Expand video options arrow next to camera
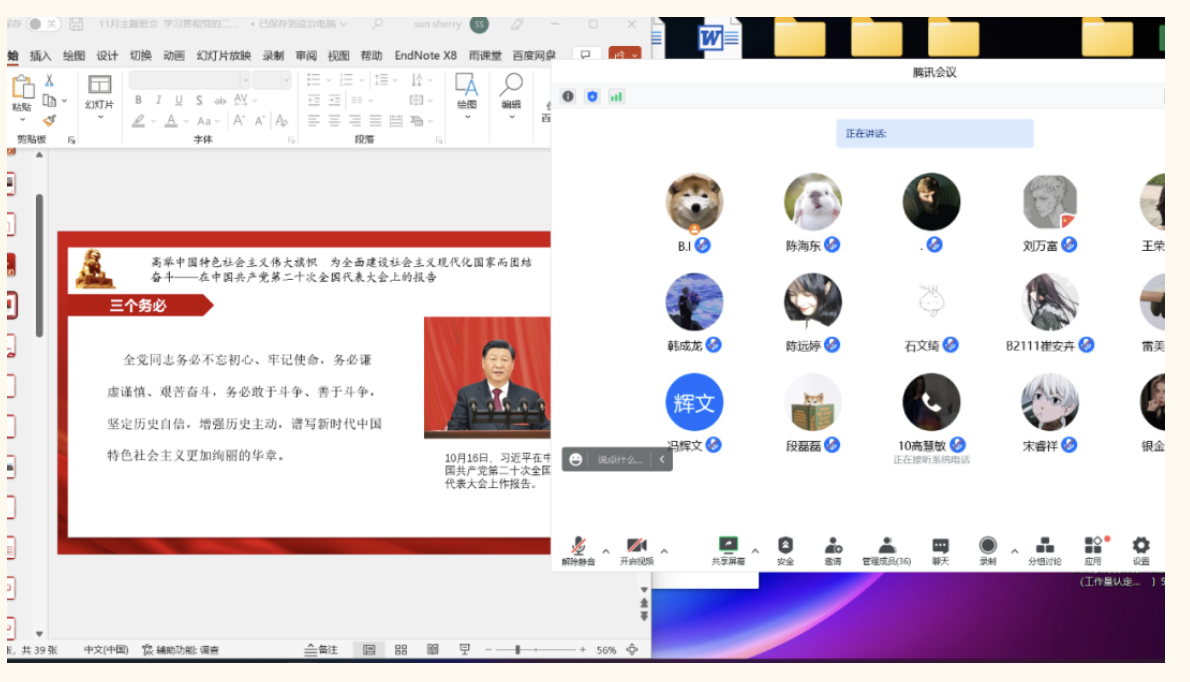1190x682 pixels. coord(664,551)
